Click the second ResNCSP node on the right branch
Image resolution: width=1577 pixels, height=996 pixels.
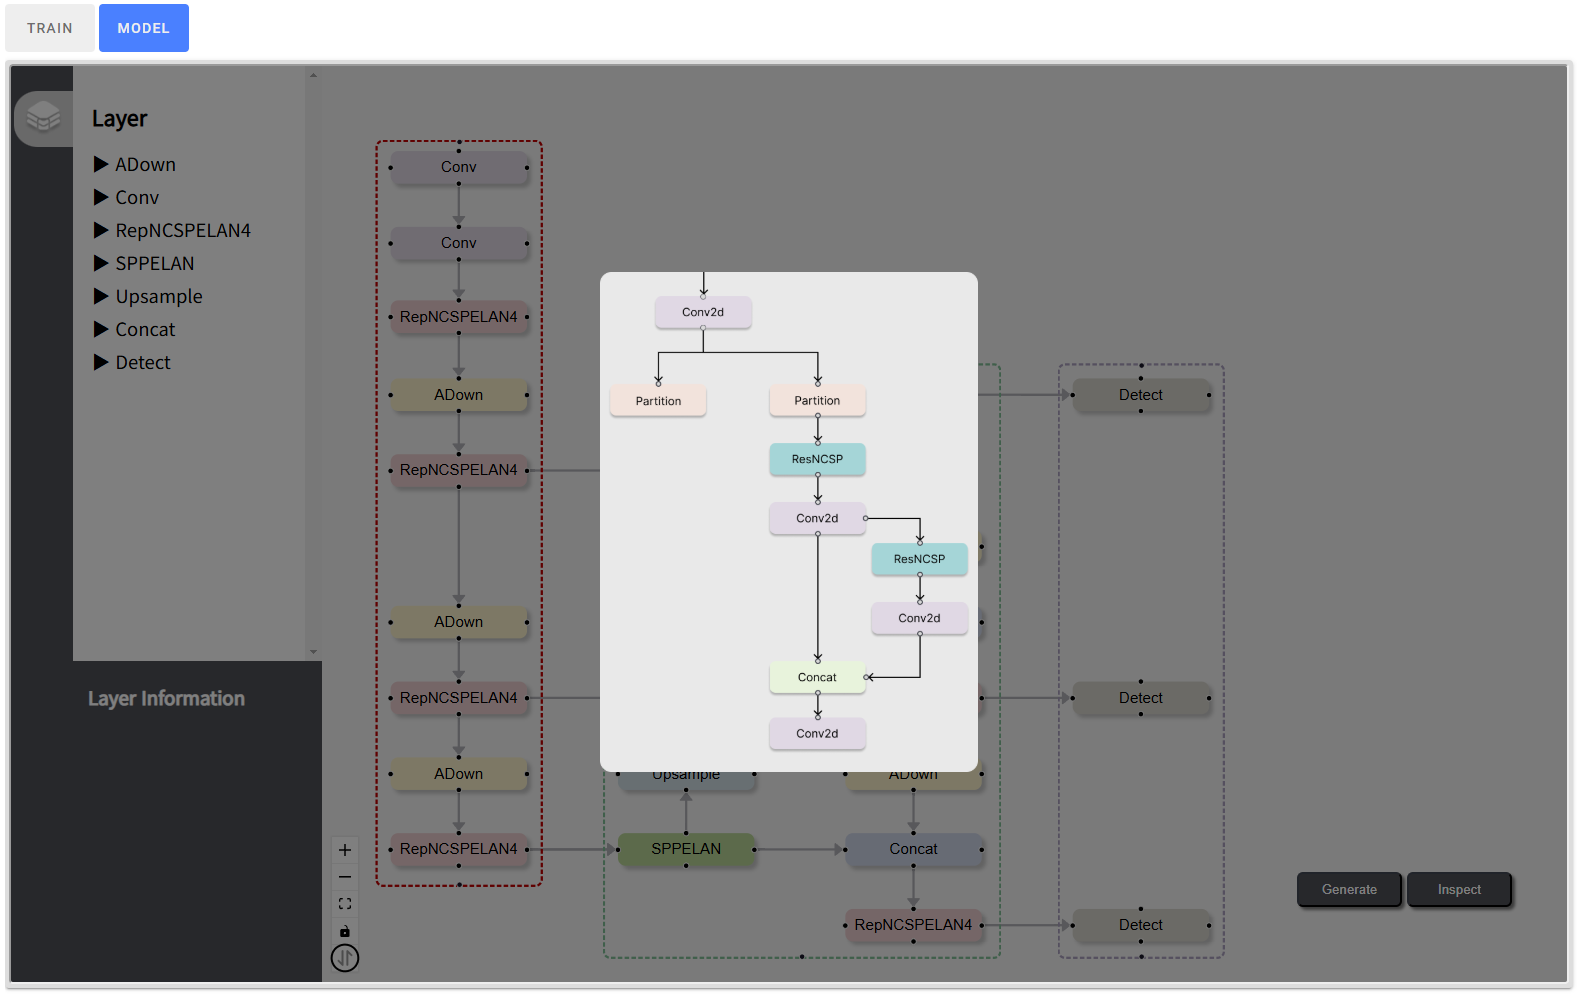(919, 559)
